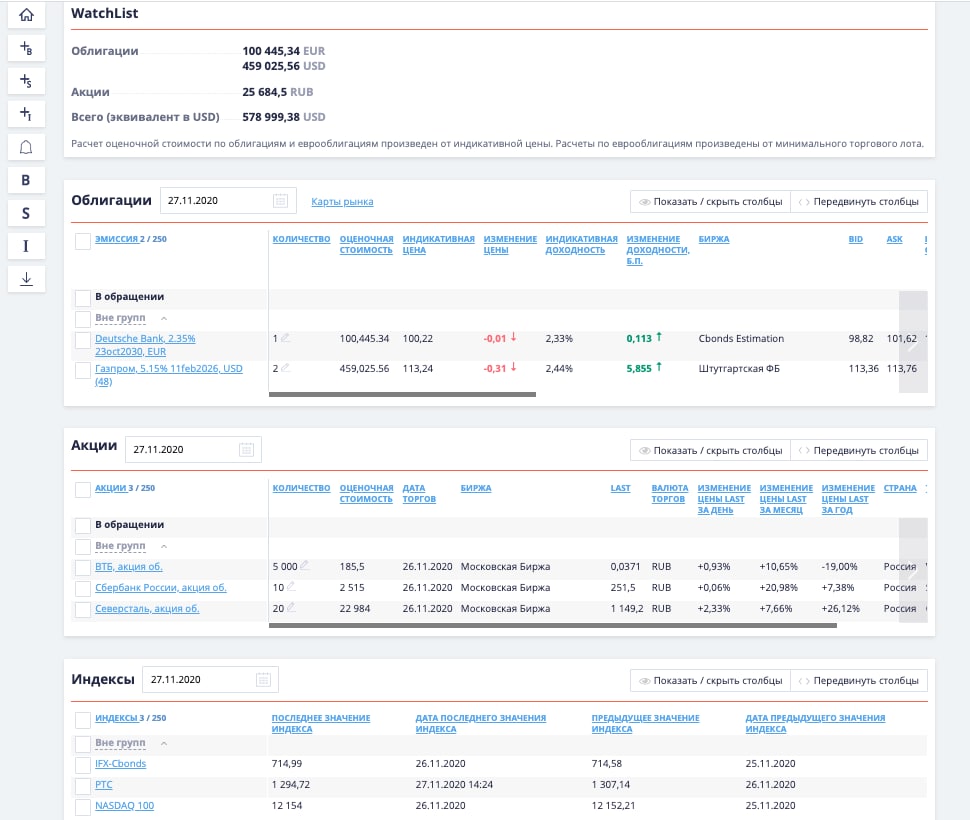Tick select-all checkbox next to Акции header

(x=83, y=490)
